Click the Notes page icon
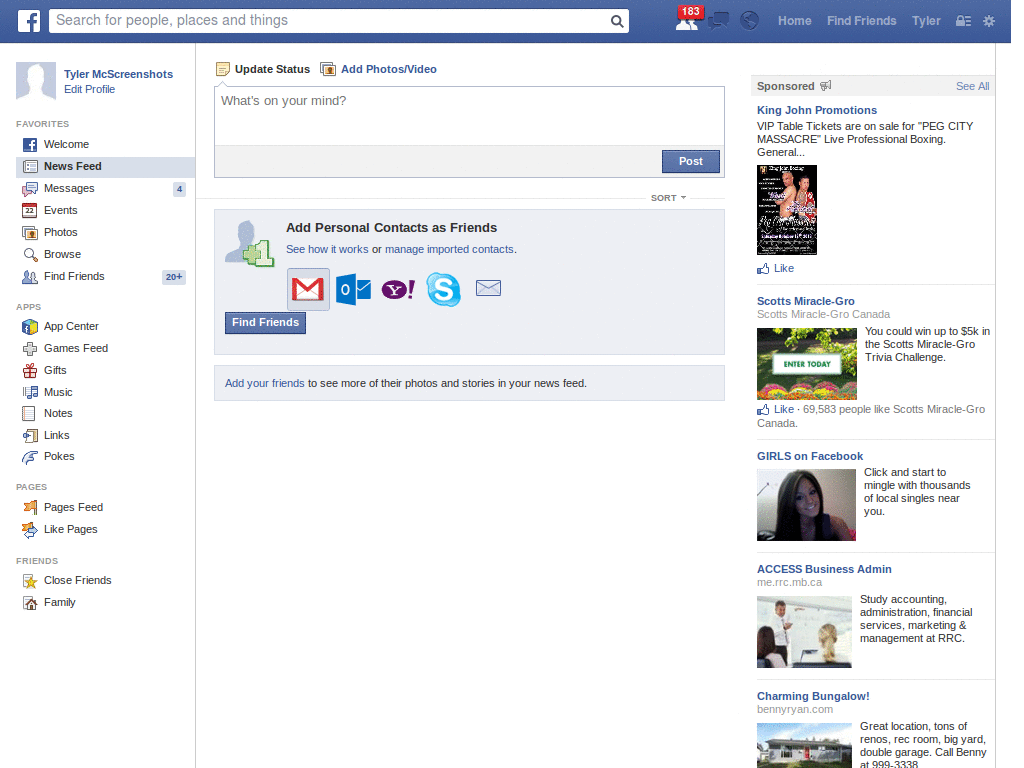Screen dimensions: 1024x768 29,413
